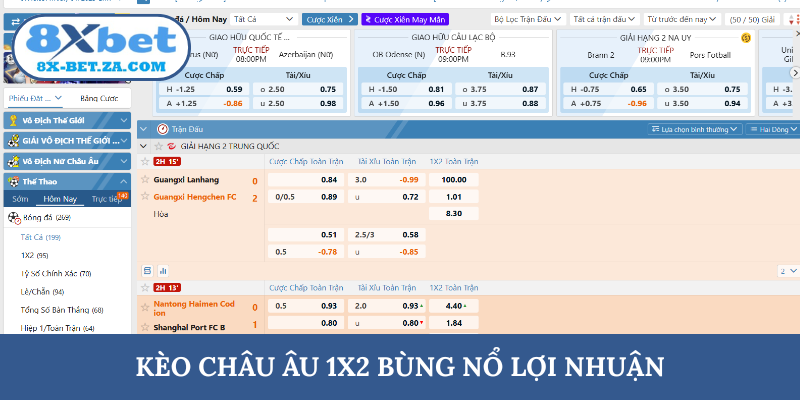The width and height of the screenshot is (800, 400).
Task: Open the Tất Cả dropdown
Action: click(x=264, y=19)
